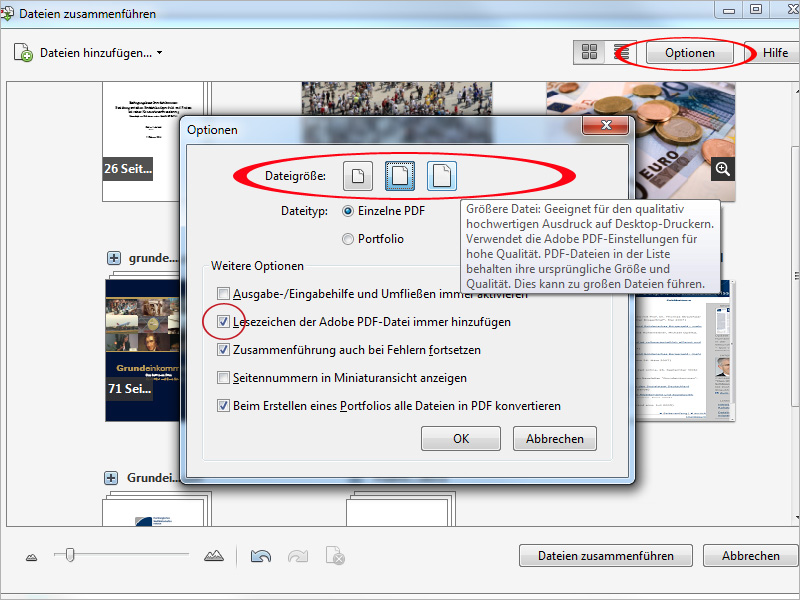Click the Optionen button in toolbar
Viewport: 800px width, 600px height.
[x=689, y=53]
